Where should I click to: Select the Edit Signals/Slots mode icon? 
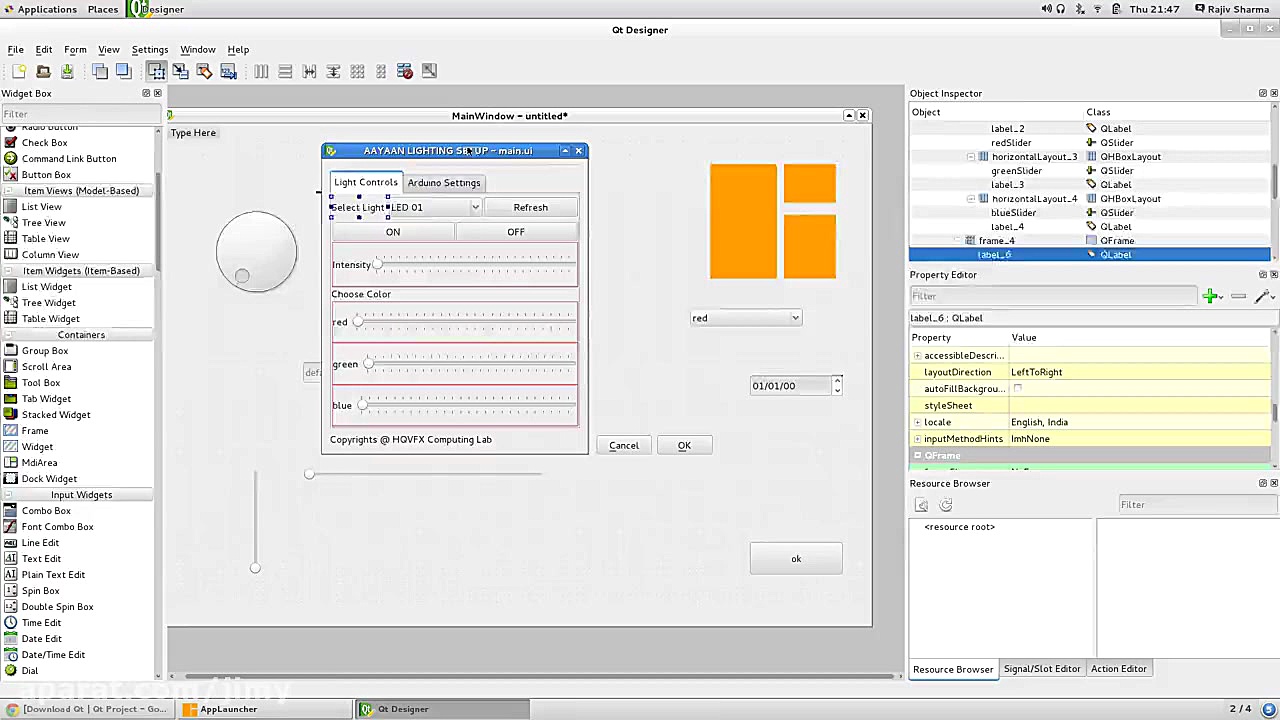(180, 71)
